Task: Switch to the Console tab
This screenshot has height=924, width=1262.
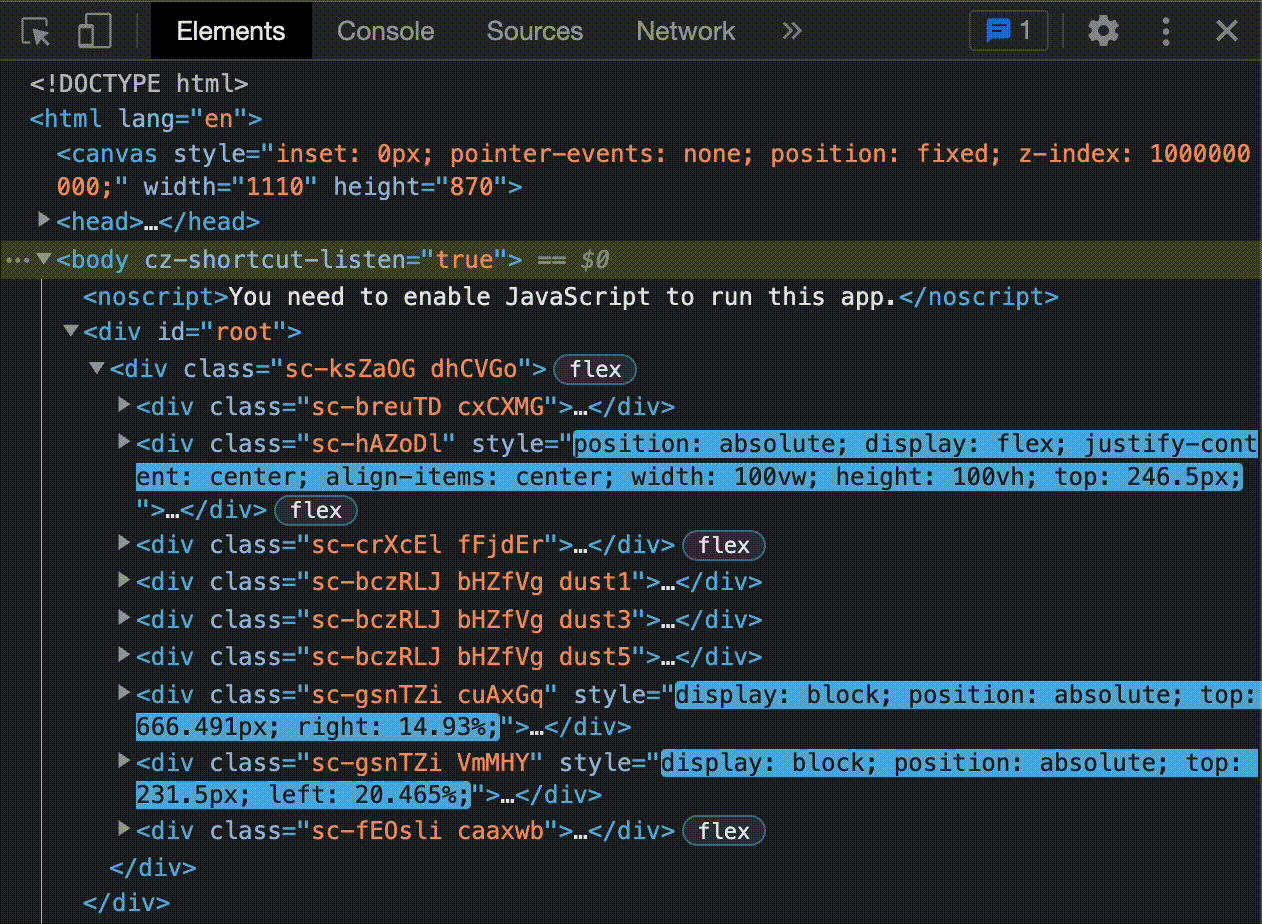Action: pyautogui.click(x=386, y=31)
